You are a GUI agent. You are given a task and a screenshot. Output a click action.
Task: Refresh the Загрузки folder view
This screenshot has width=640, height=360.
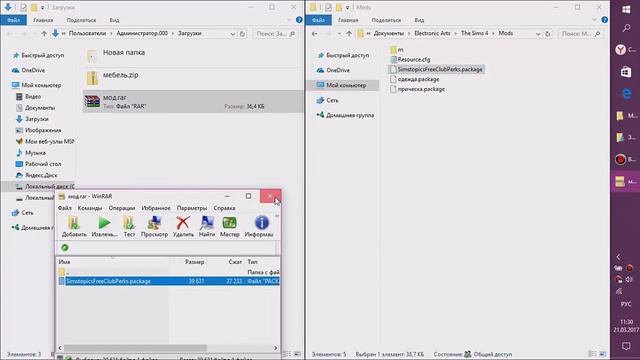(x=242, y=34)
